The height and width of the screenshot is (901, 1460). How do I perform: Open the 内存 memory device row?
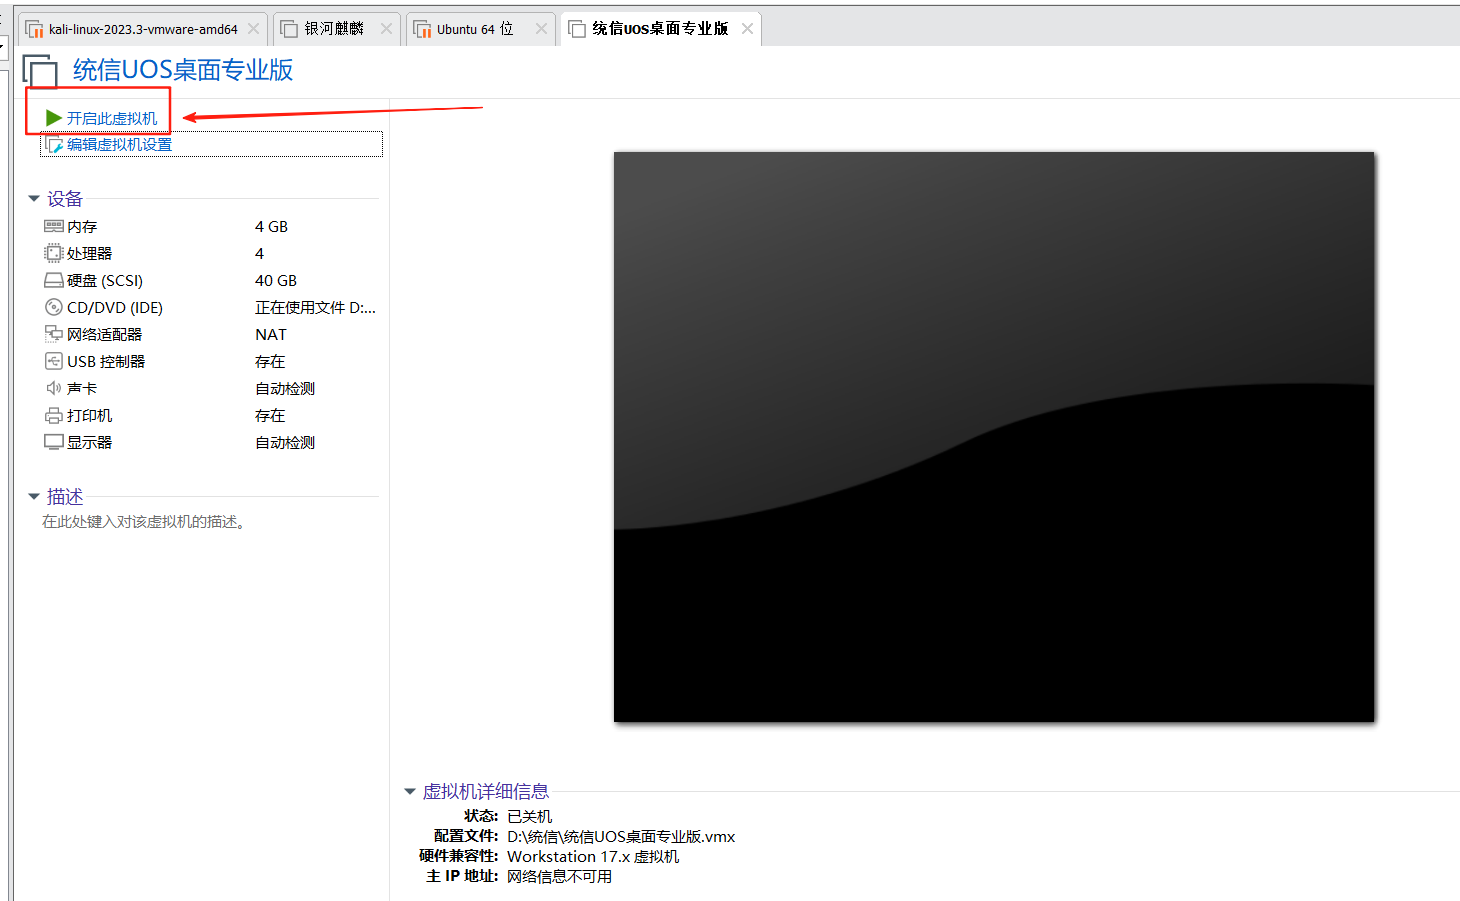pos(210,227)
